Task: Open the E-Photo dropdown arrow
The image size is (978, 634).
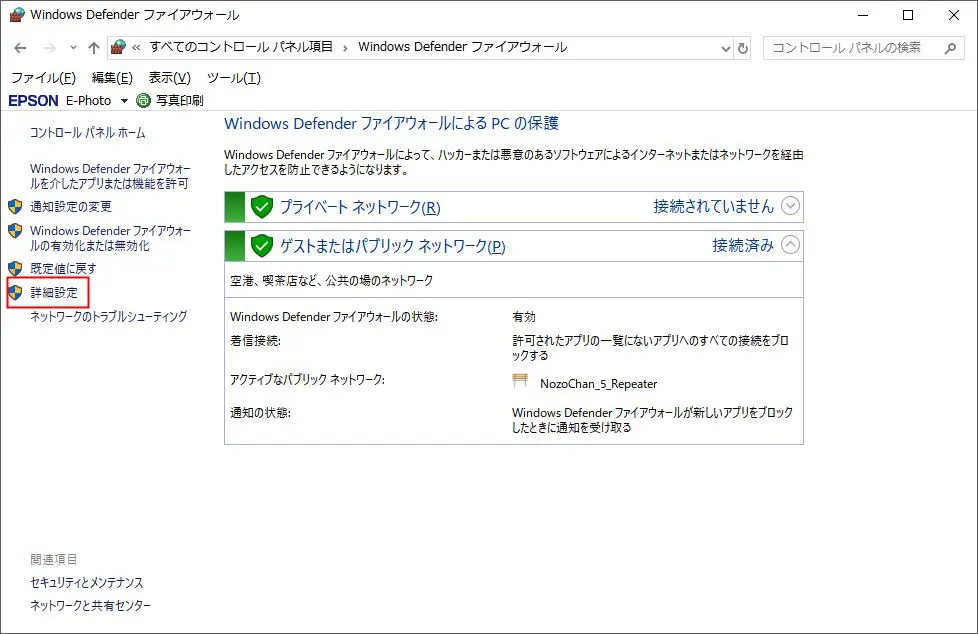Action: pos(124,101)
